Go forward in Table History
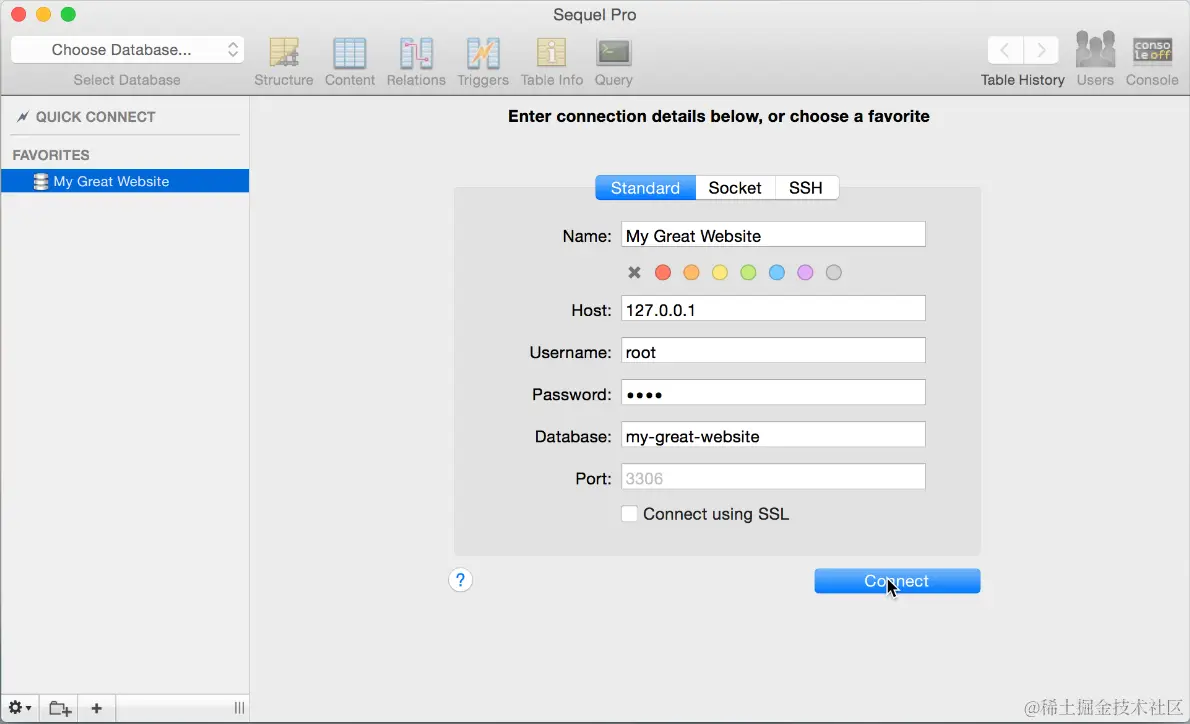Screen dimensions: 1190x724 point(1041,50)
